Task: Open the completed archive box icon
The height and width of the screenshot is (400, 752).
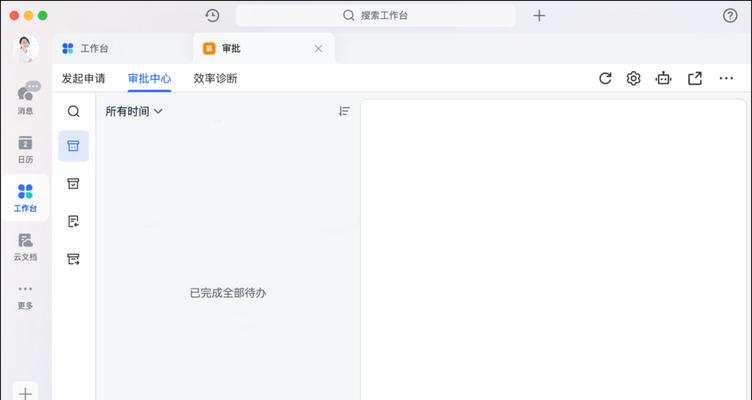Action: click(x=73, y=183)
